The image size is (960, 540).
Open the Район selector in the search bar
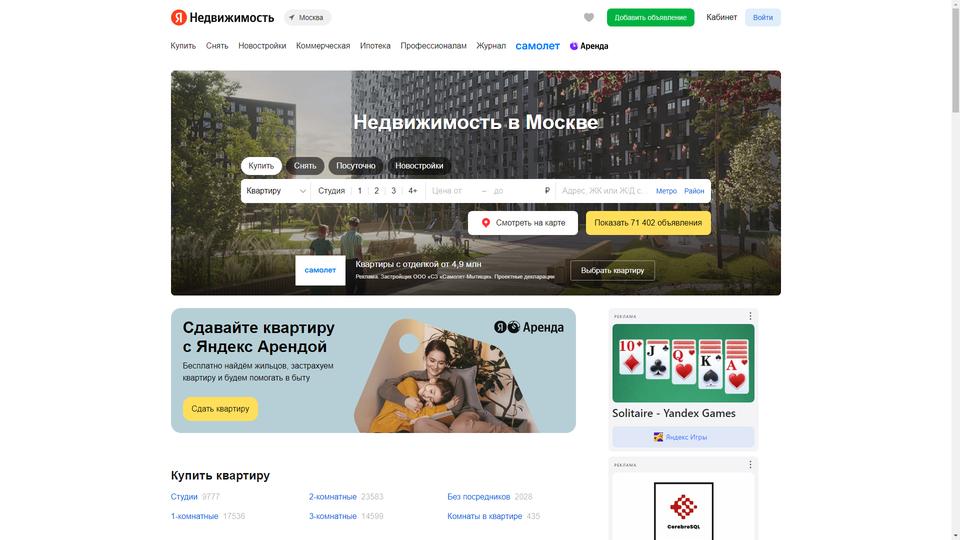(694, 191)
